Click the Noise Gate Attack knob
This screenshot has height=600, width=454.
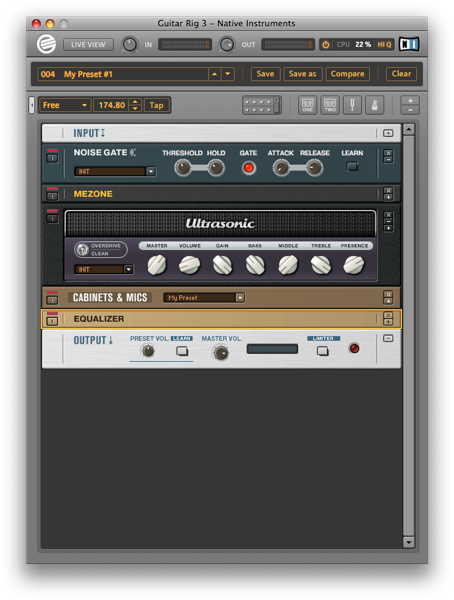[281, 168]
